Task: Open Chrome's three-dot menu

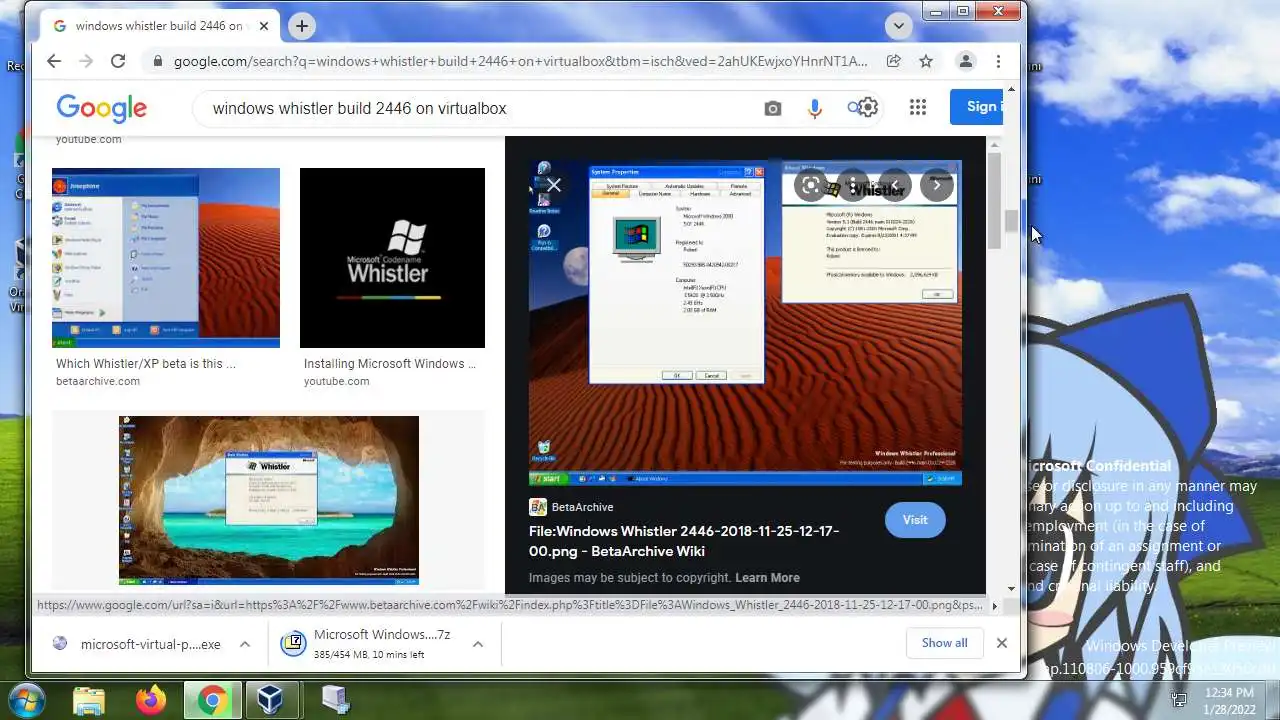Action: pyautogui.click(x=998, y=61)
